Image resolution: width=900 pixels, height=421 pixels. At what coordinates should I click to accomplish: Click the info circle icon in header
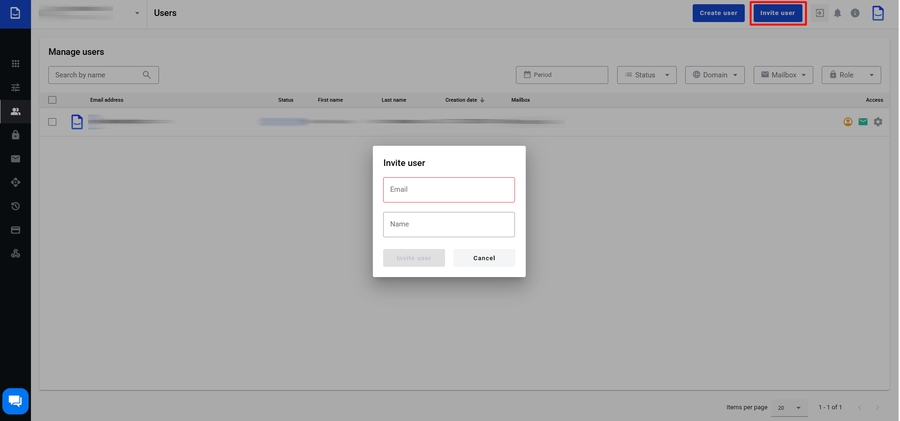(x=855, y=13)
